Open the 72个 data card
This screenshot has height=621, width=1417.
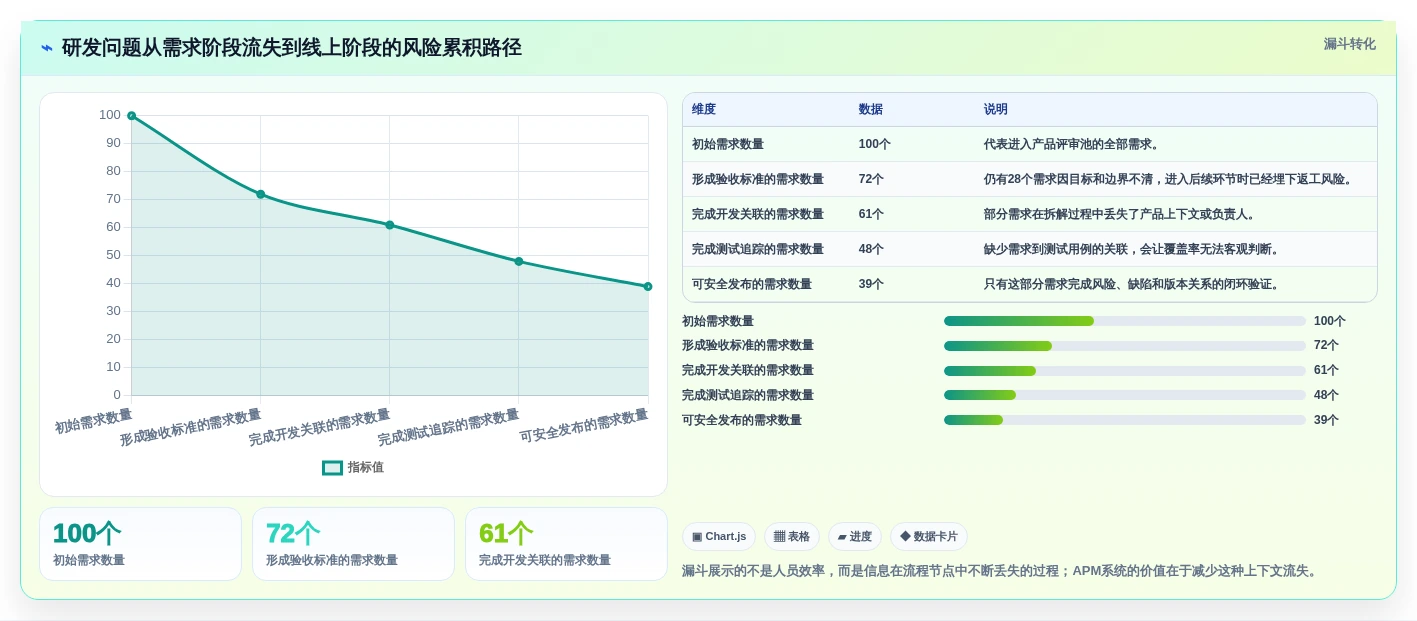pyautogui.click(x=353, y=544)
